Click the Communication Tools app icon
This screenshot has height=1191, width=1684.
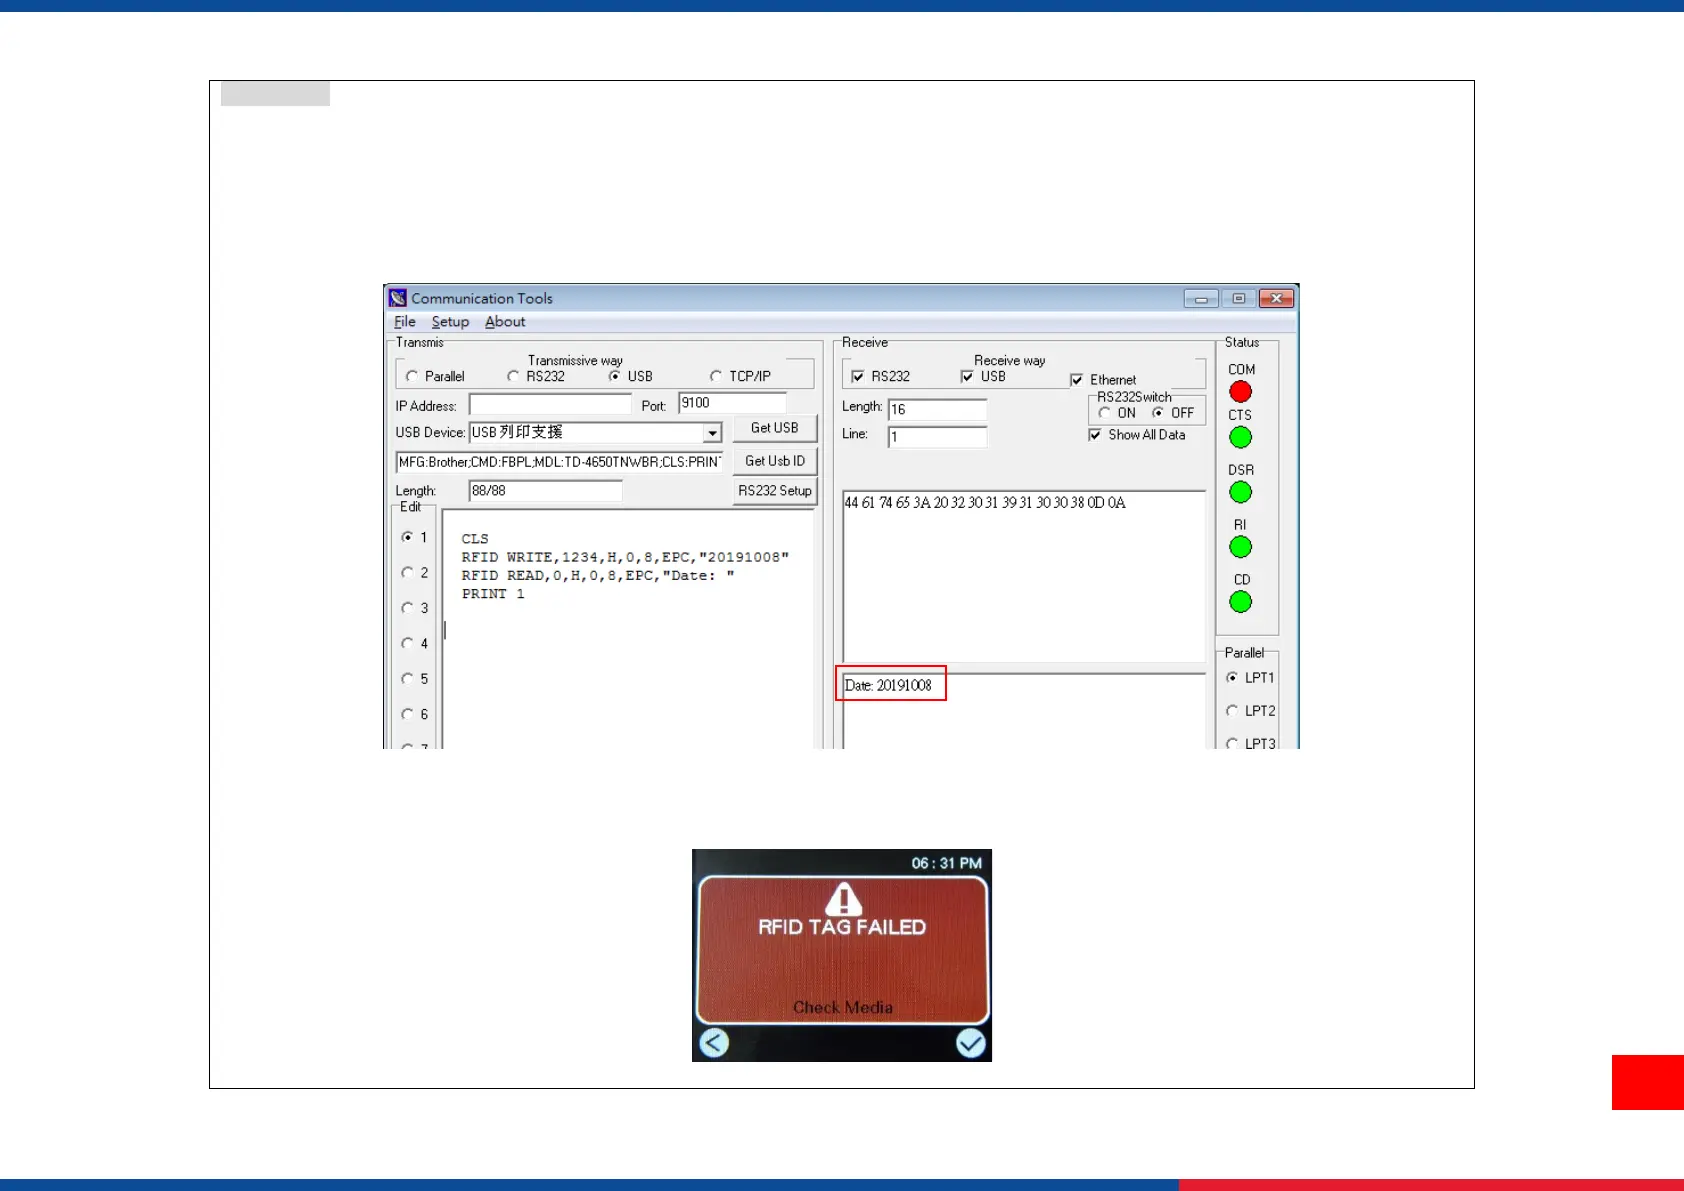tap(398, 298)
